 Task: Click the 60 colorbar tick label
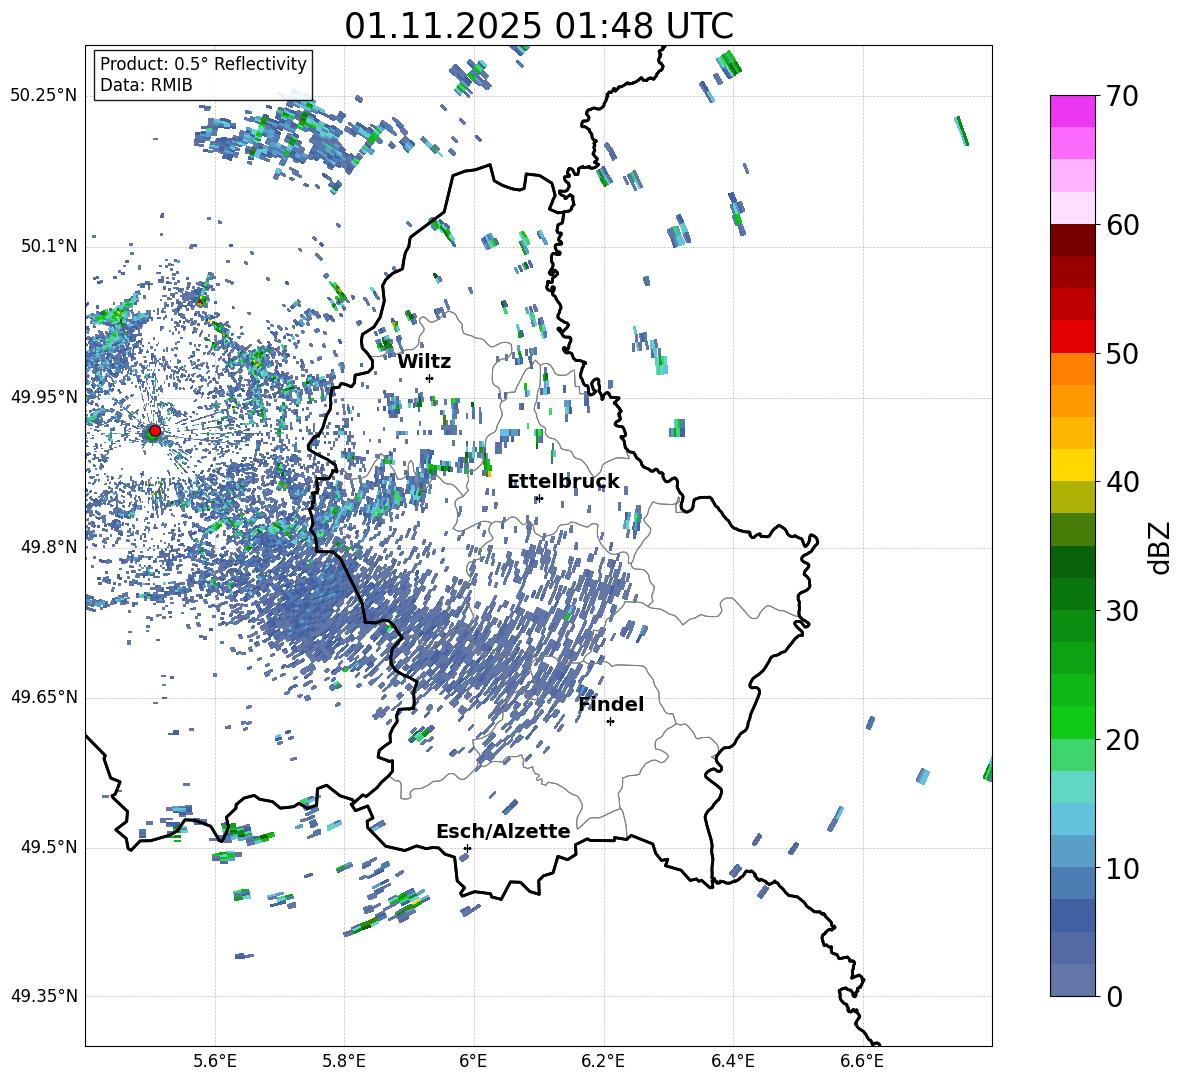(x=1122, y=225)
